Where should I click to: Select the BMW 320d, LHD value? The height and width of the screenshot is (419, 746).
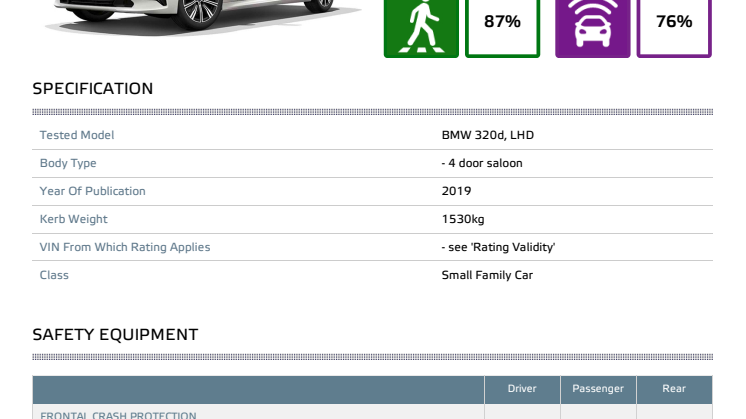pos(488,135)
